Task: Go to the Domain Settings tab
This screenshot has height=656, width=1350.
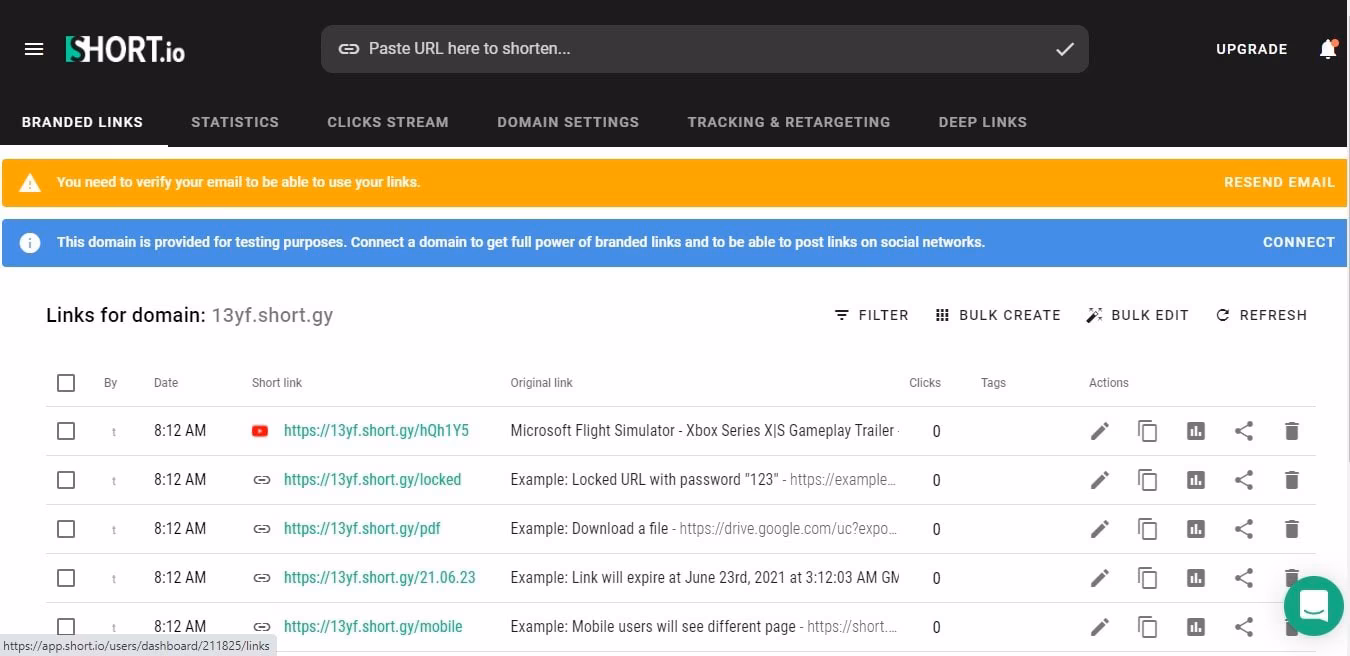Action: point(568,122)
